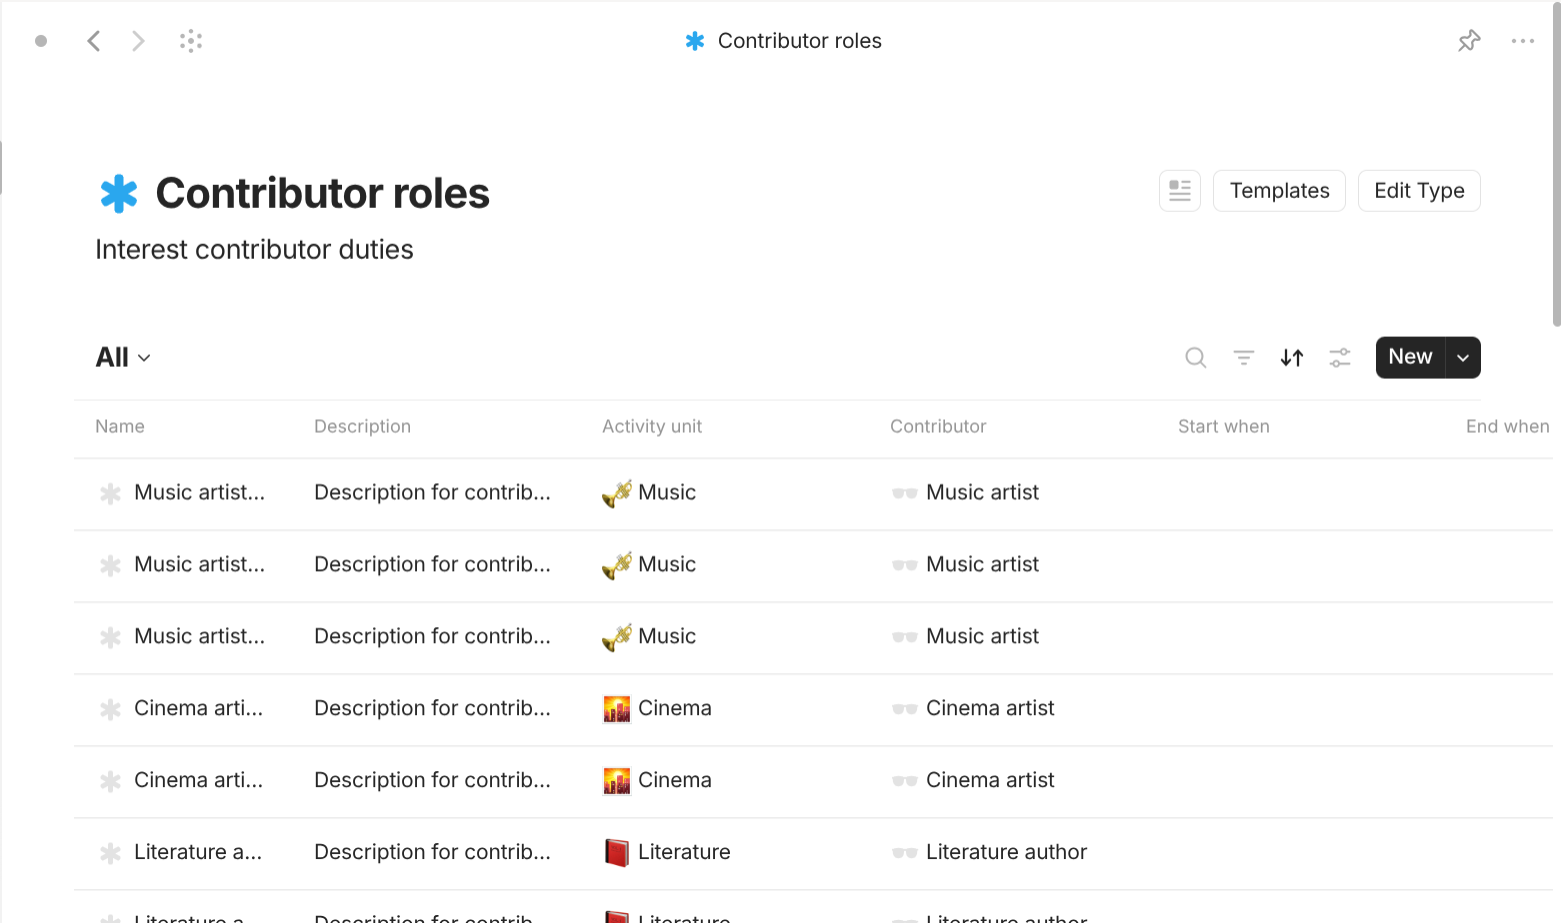The width and height of the screenshot is (1561, 923).
Task: Click the Literature author contributor value
Action: point(1005,851)
